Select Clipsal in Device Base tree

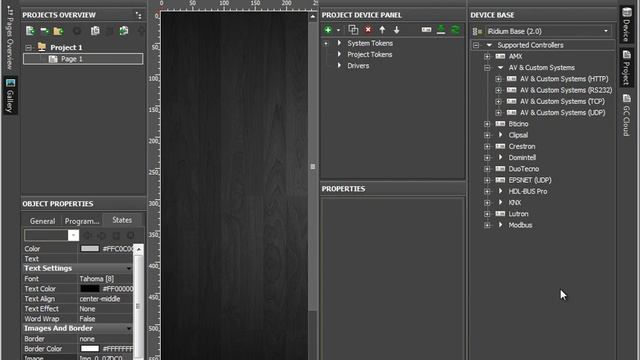pos(518,135)
